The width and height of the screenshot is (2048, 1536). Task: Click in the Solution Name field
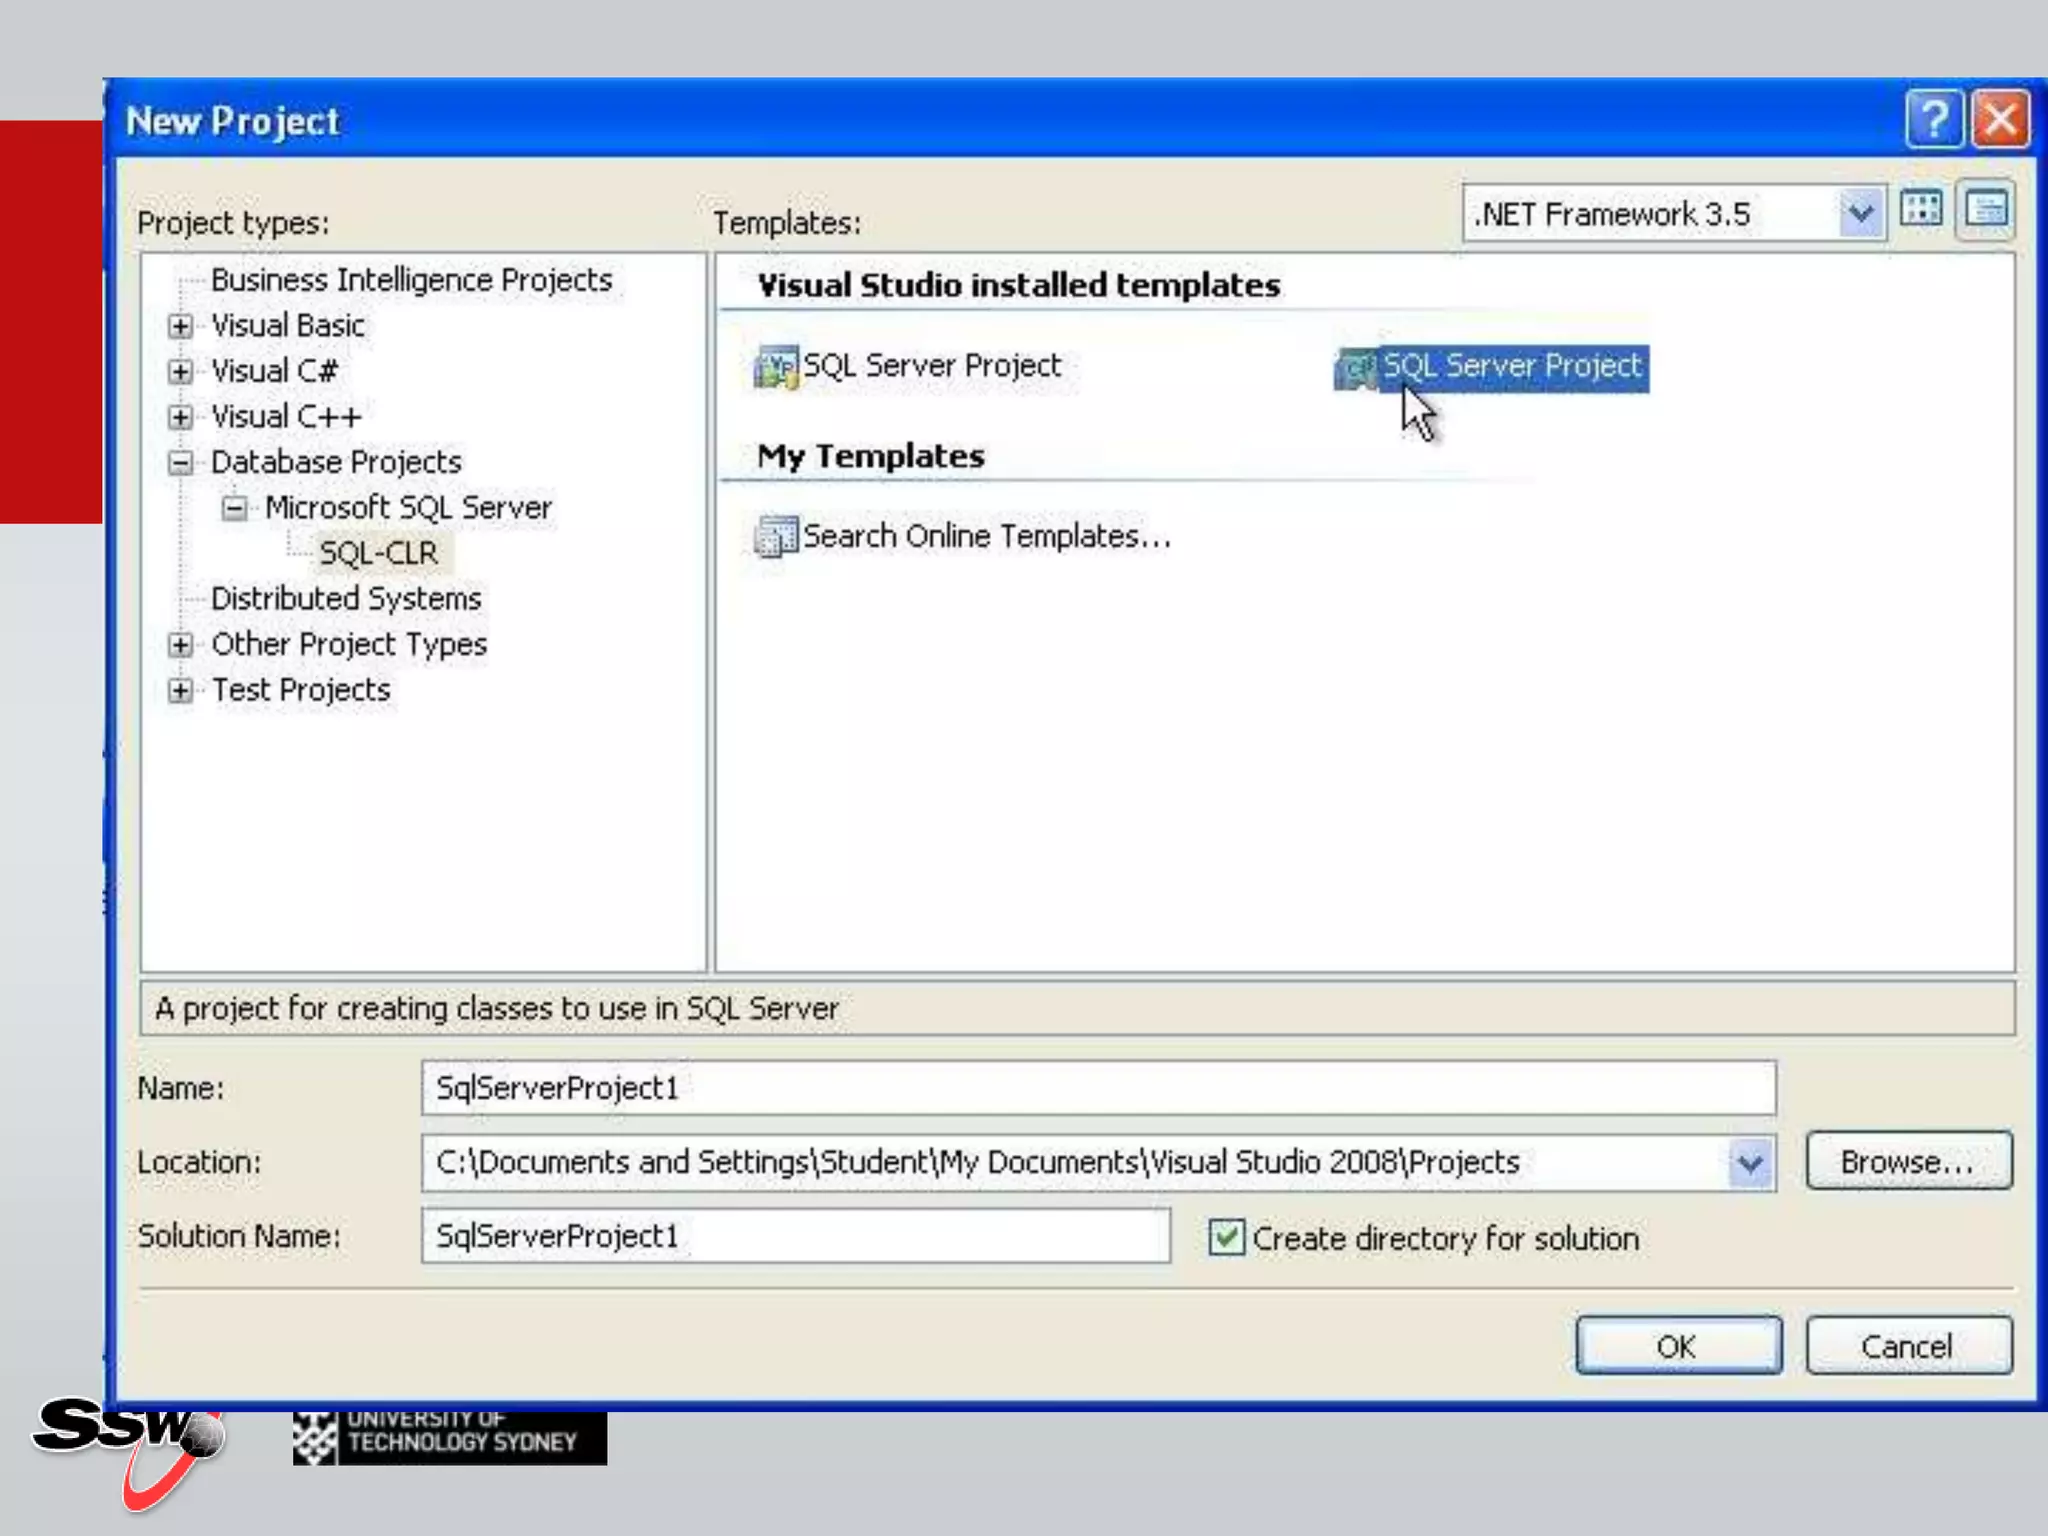796,1236
